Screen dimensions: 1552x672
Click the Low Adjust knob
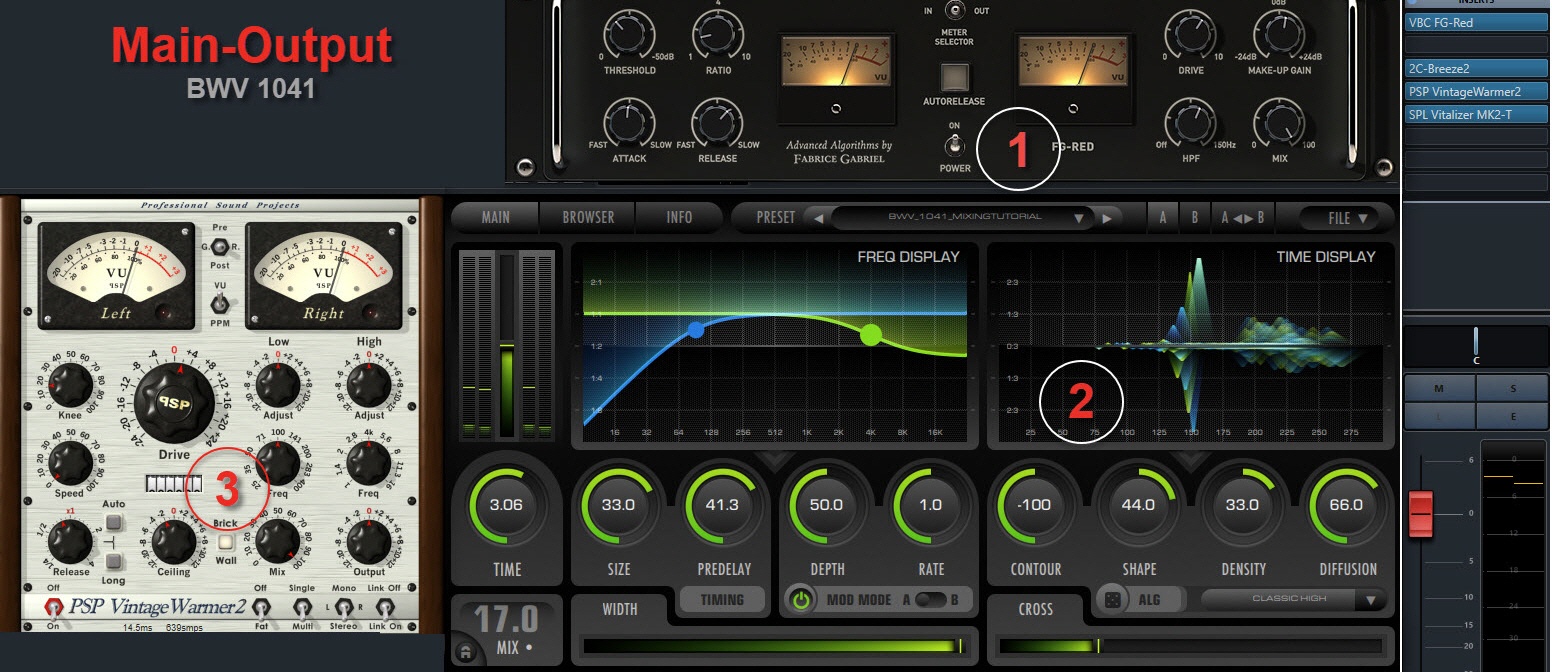click(x=277, y=384)
